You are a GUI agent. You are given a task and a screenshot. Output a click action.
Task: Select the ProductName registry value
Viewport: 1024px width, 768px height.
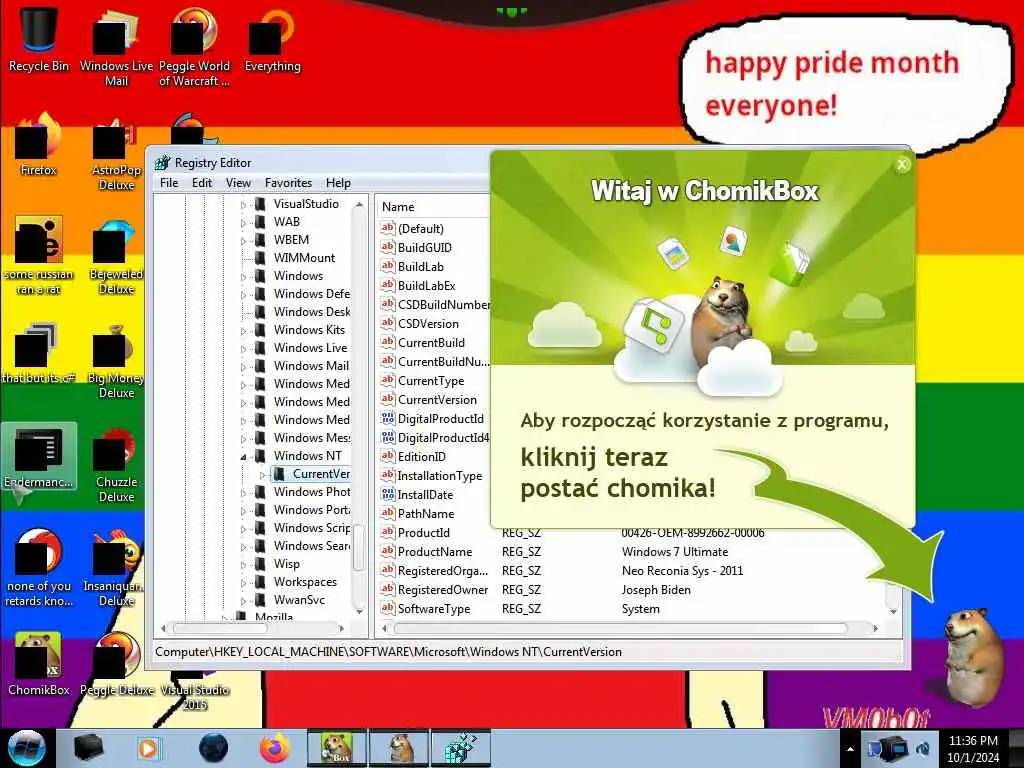click(434, 551)
